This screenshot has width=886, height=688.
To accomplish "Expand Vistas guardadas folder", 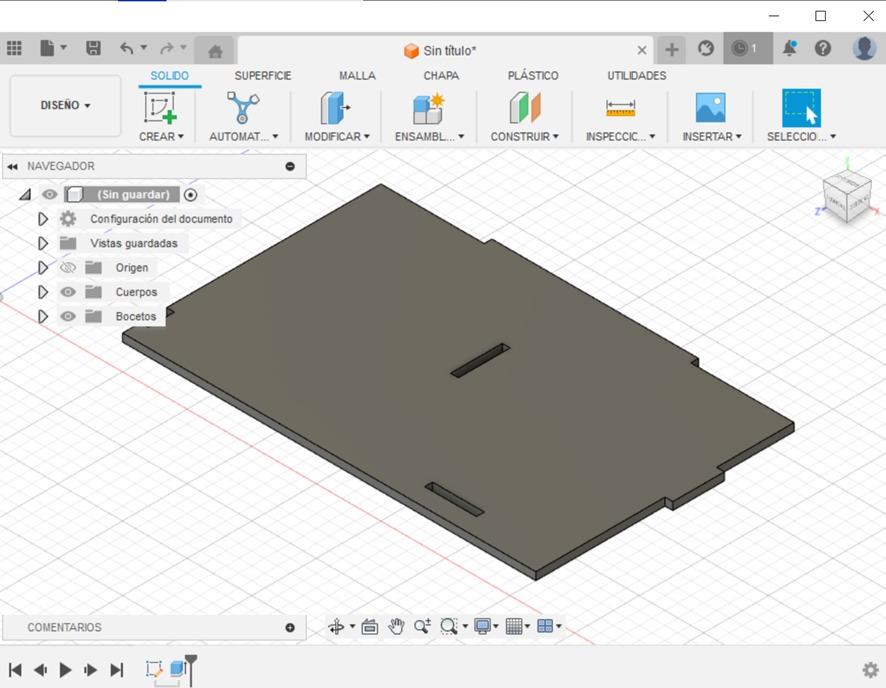I will pyautogui.click(x=42, y=243).
